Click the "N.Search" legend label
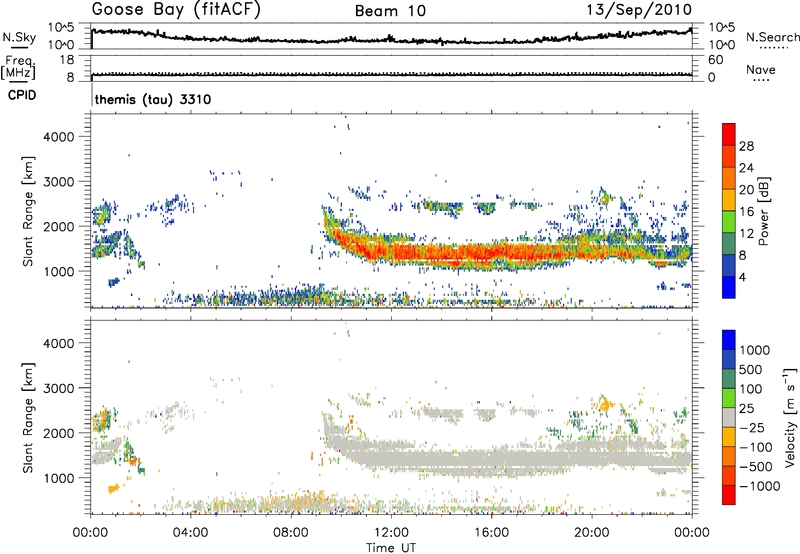The height and width of the screenshot is (554, 800). click(772, 37)
